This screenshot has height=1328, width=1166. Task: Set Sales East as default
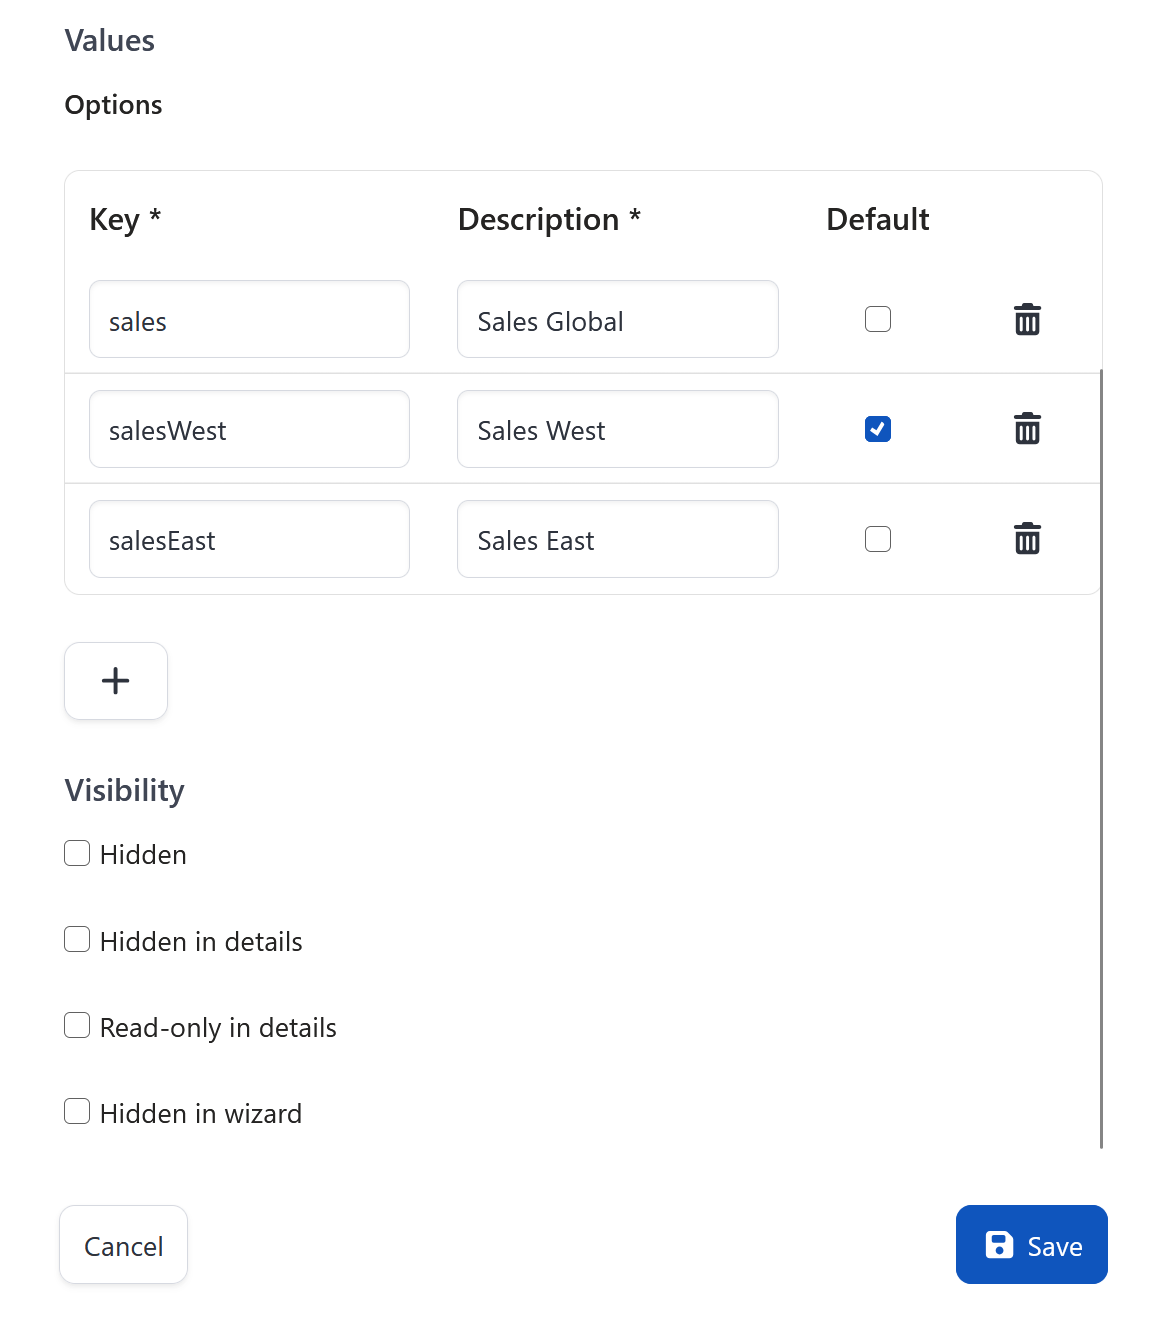[x=878, y=539]
